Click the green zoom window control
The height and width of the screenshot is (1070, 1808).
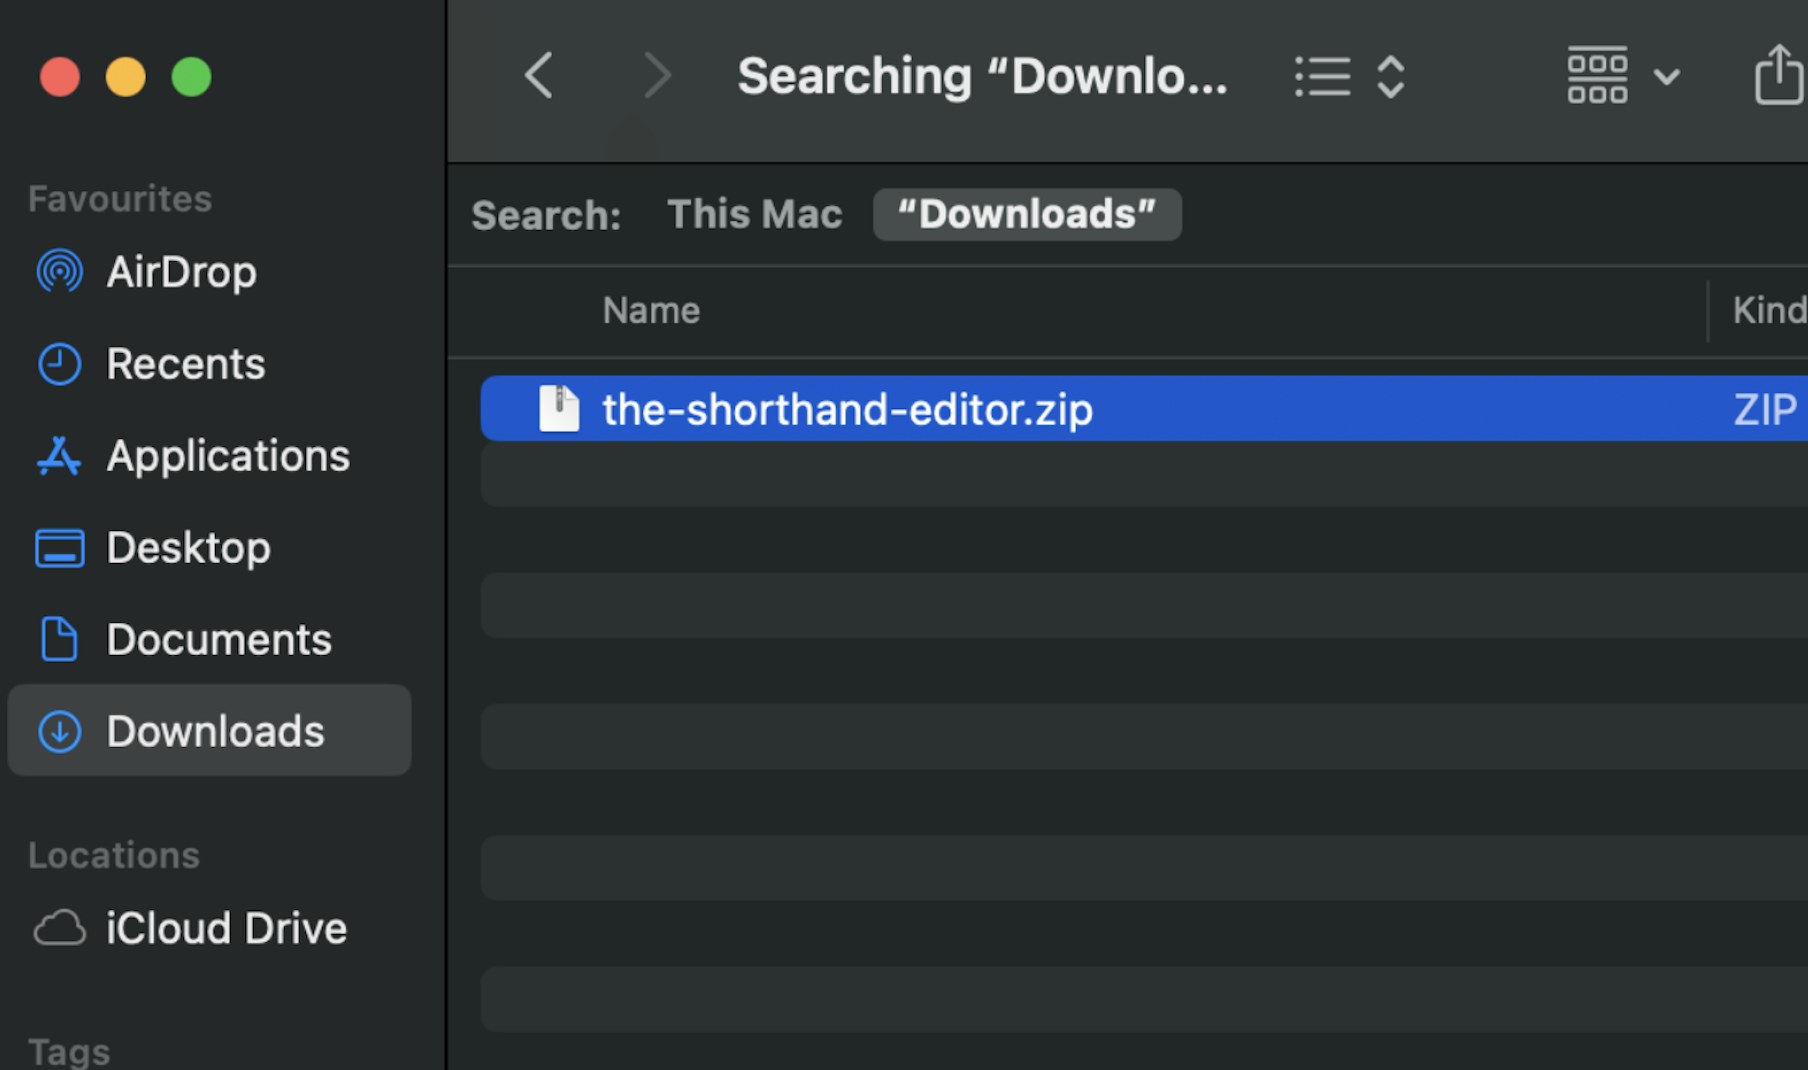tap(191, 76)
